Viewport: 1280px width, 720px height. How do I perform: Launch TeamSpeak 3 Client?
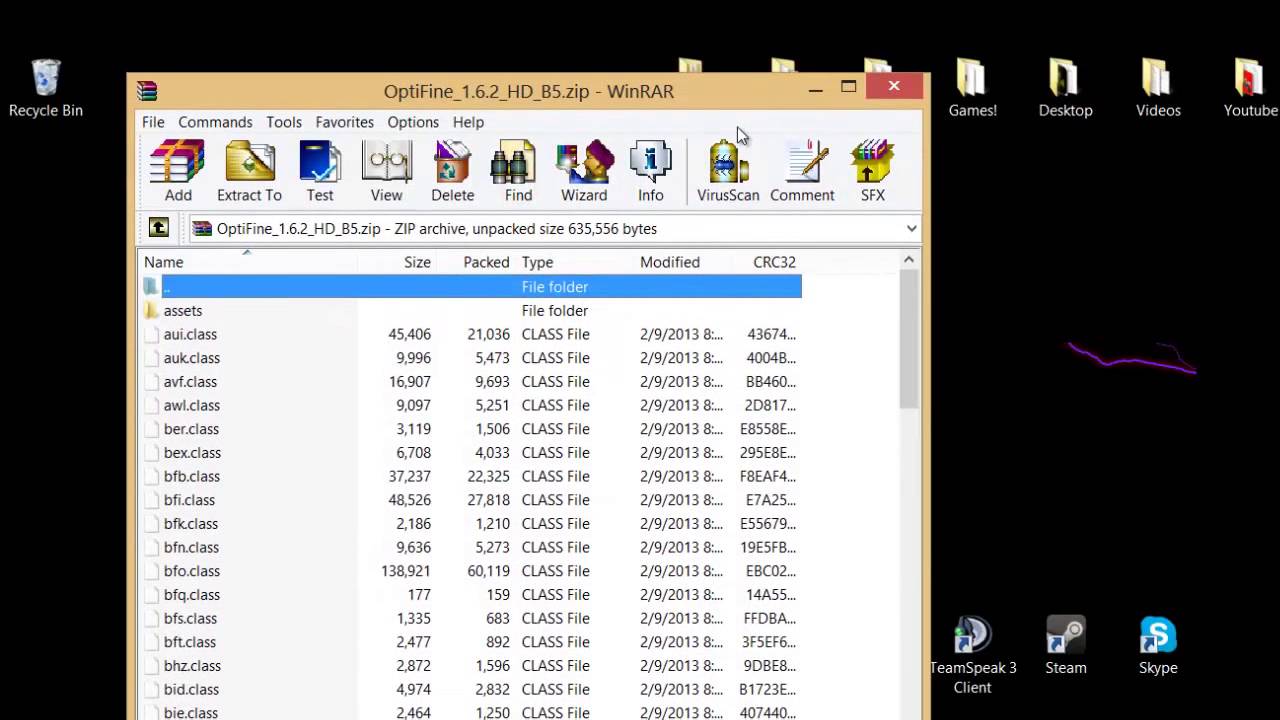[x=972, y=655]
